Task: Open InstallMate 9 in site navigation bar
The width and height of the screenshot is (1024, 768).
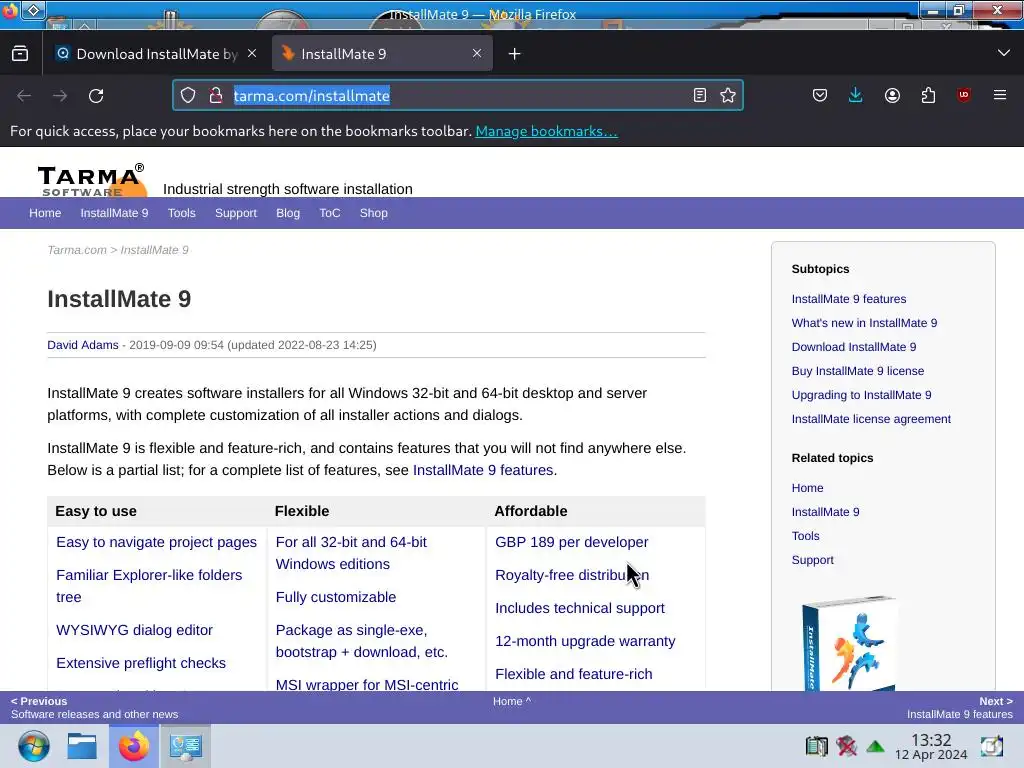Action: tap(114, 213)
